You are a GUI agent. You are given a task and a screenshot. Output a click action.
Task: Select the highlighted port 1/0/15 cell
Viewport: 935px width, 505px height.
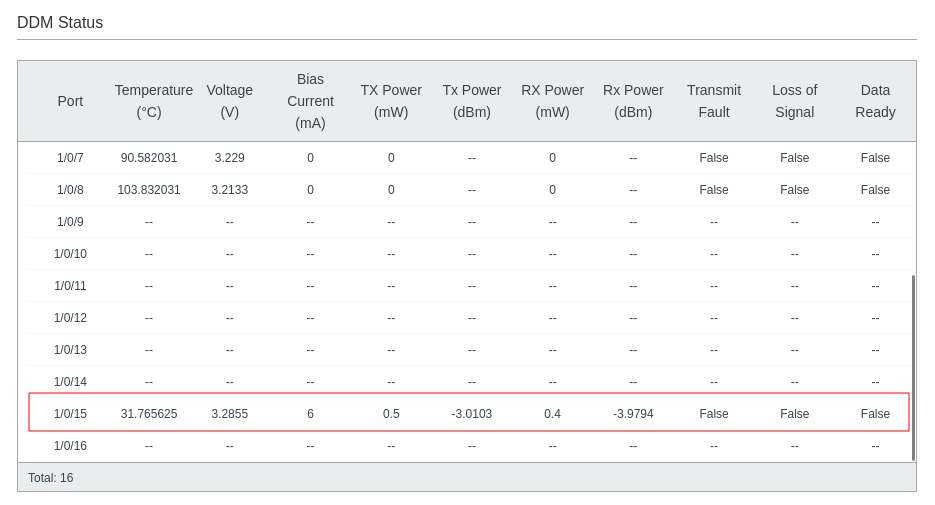70,414
